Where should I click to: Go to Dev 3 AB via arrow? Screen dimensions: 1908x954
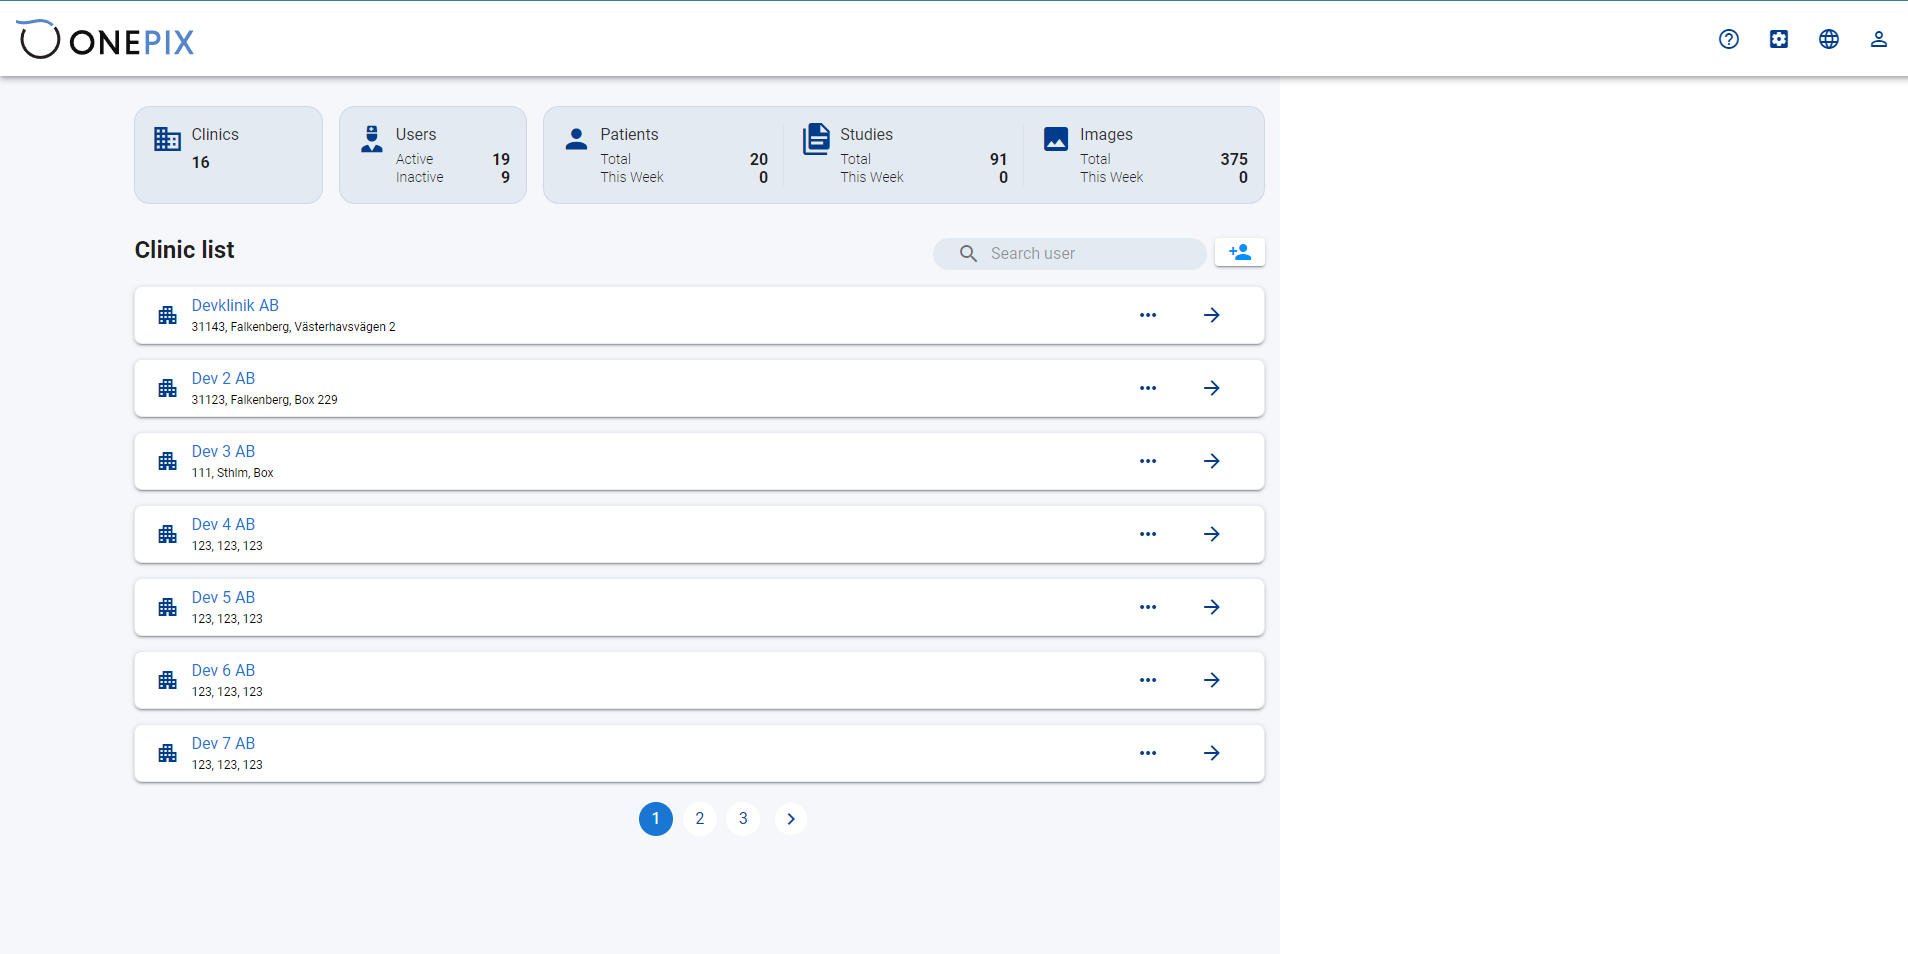[1212, 461]
